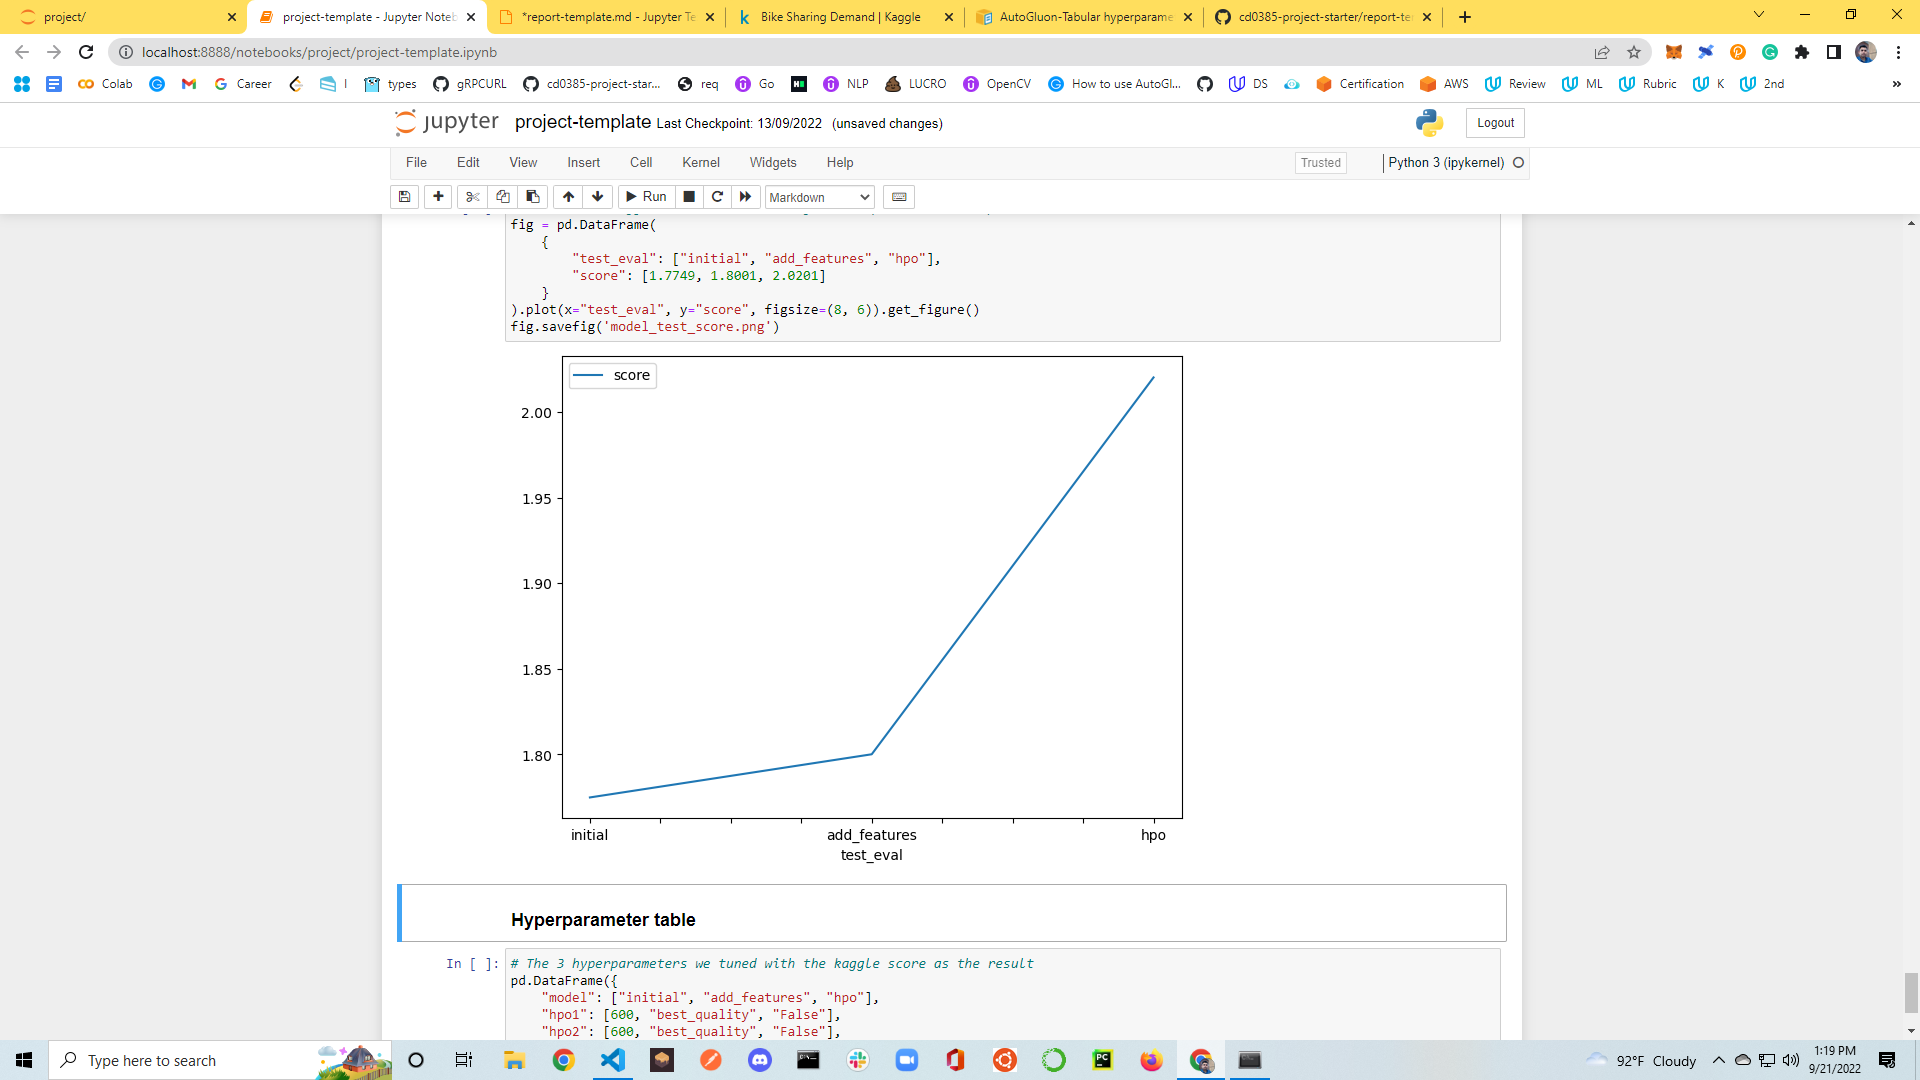This screenshot has width=1920, height=1080.
Task: Click the copy selected cells icon
Action: point(503,197)
